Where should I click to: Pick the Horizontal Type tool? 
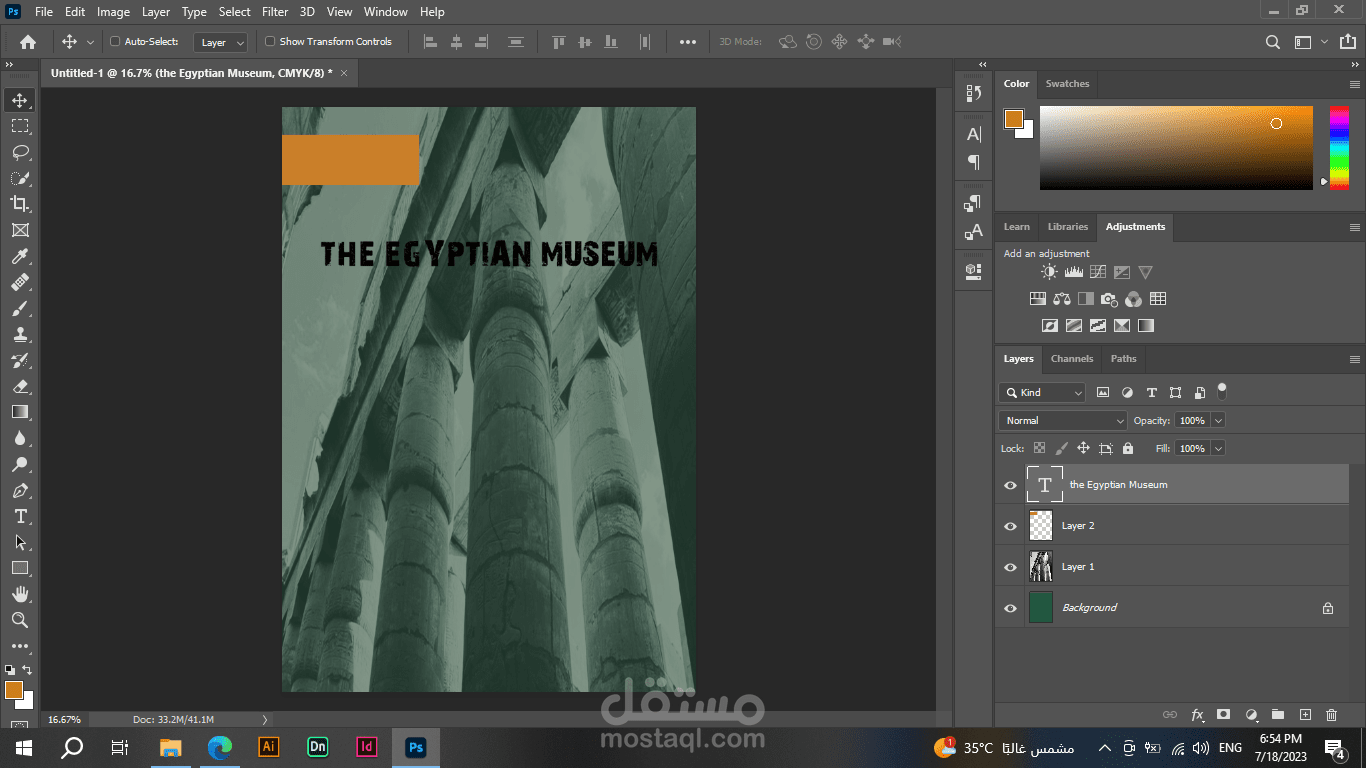pyautogui.click(x=20, y=516)
